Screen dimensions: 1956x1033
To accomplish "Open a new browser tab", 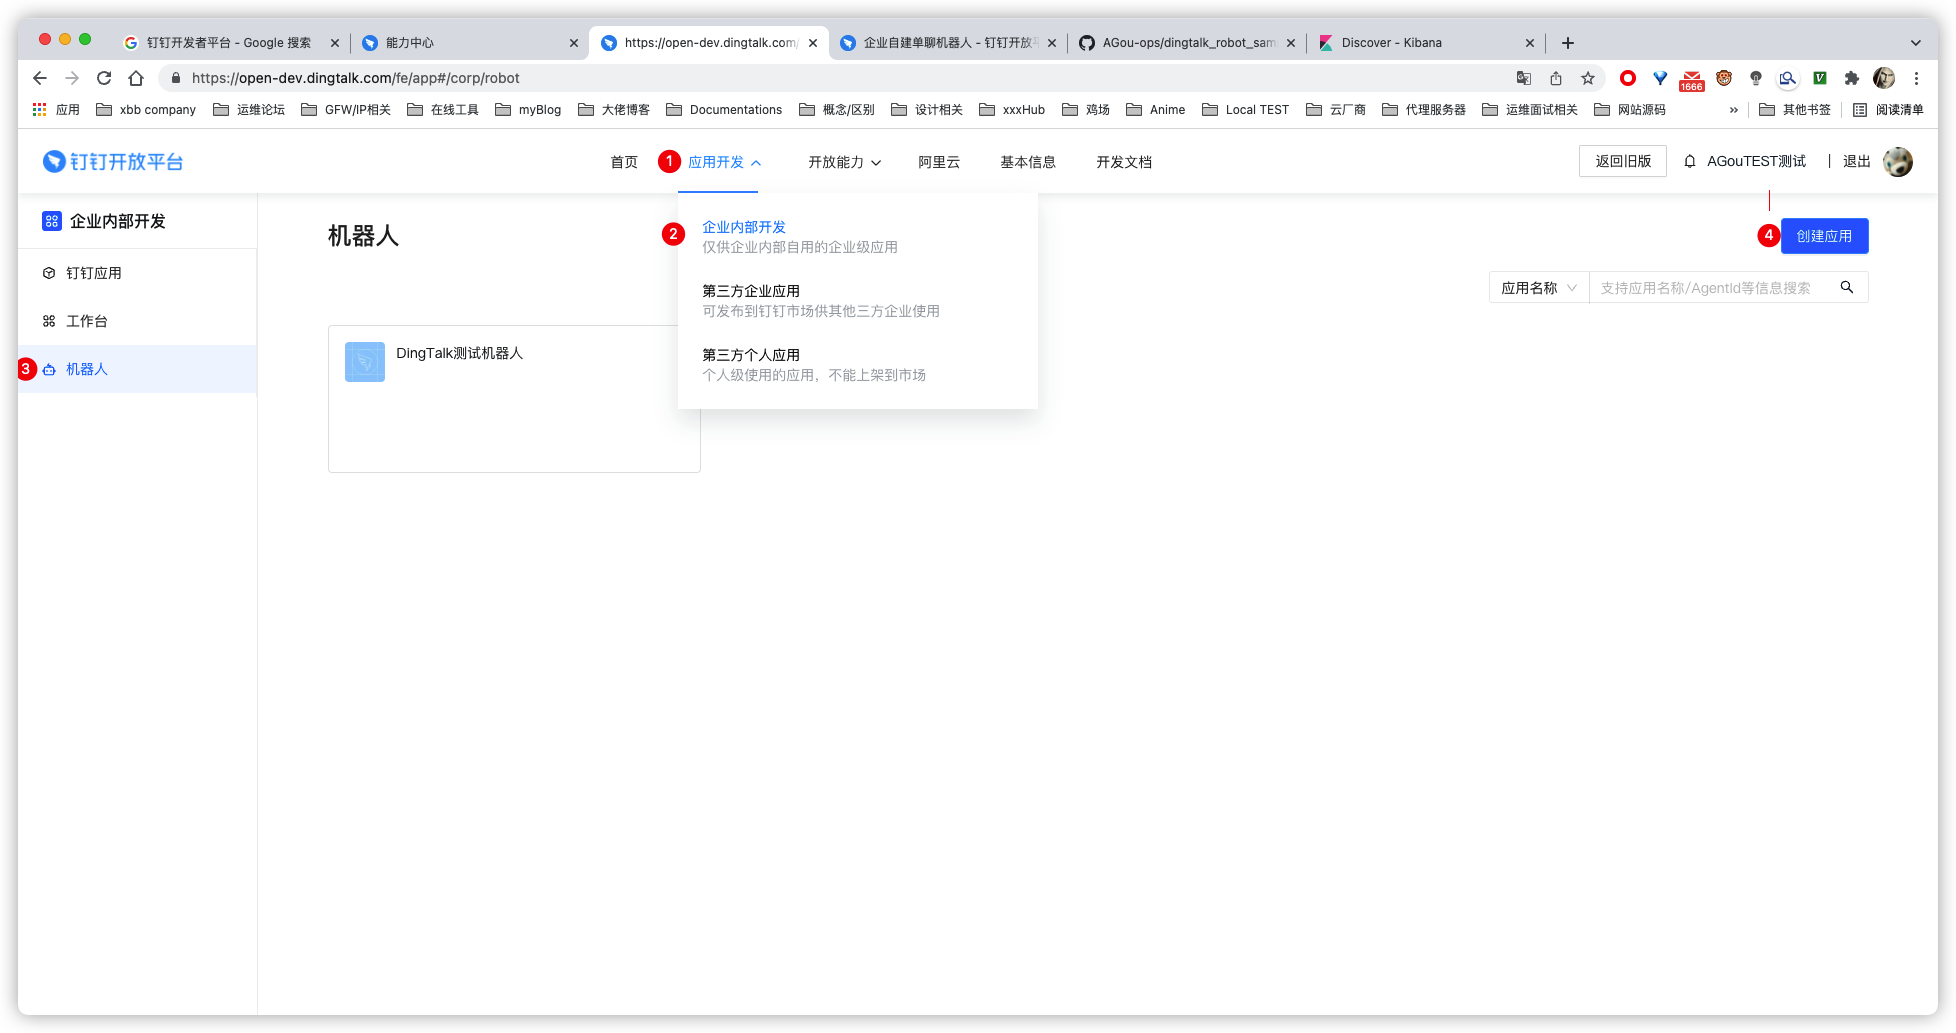I will tap(1568, 43).
